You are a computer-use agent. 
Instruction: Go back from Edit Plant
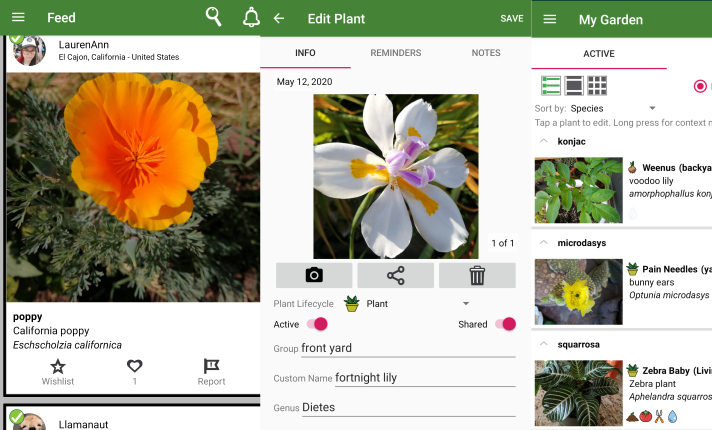(x=279, y=19)
